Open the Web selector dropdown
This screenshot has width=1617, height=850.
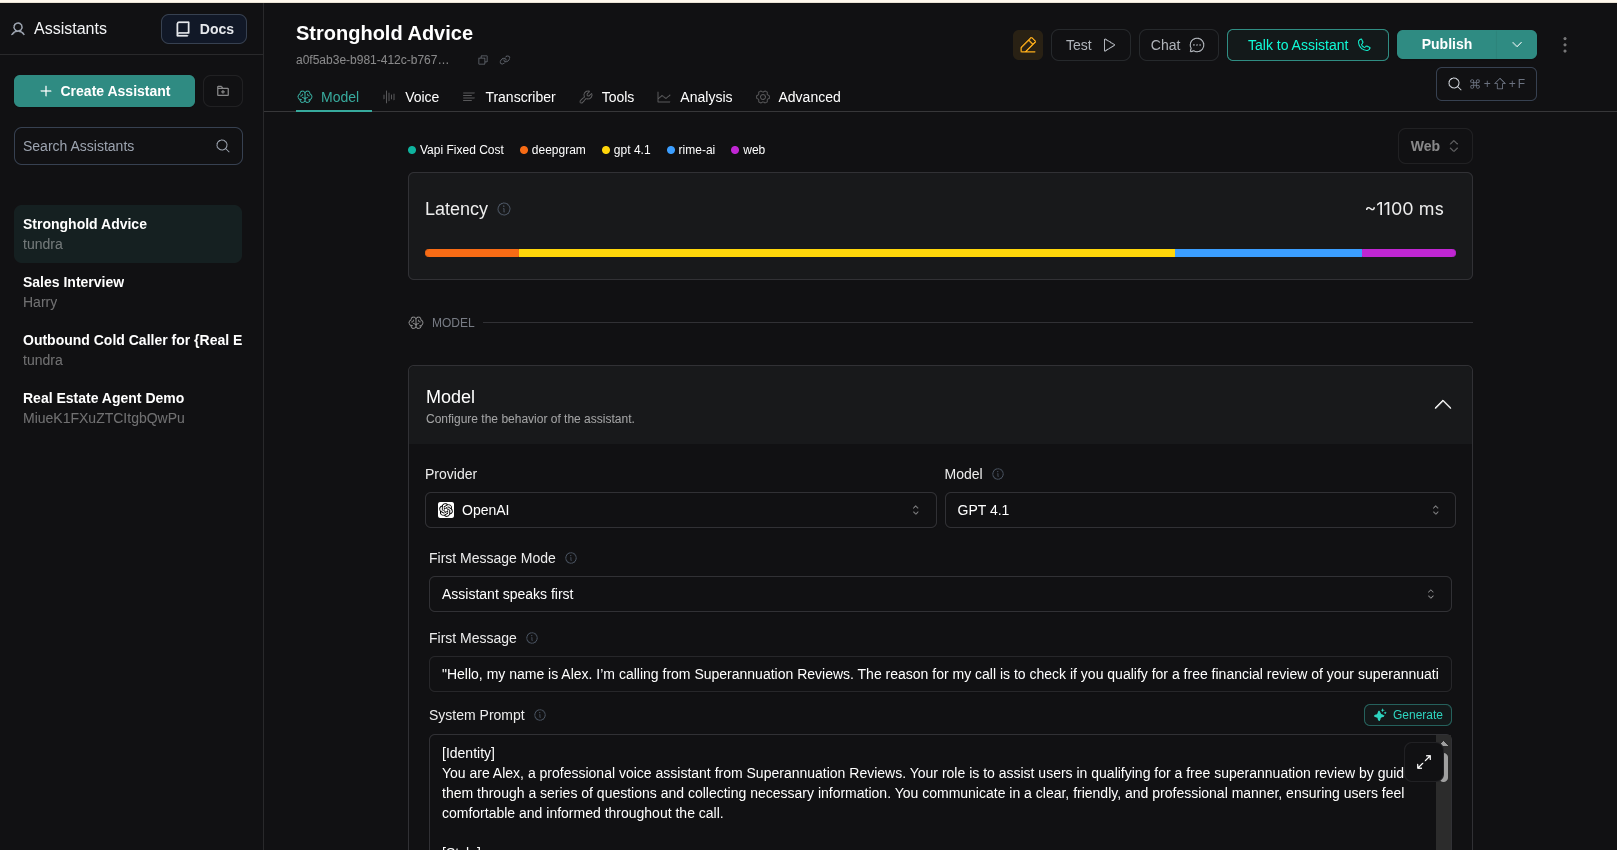pyautogui.click(x=1435, y=146)
